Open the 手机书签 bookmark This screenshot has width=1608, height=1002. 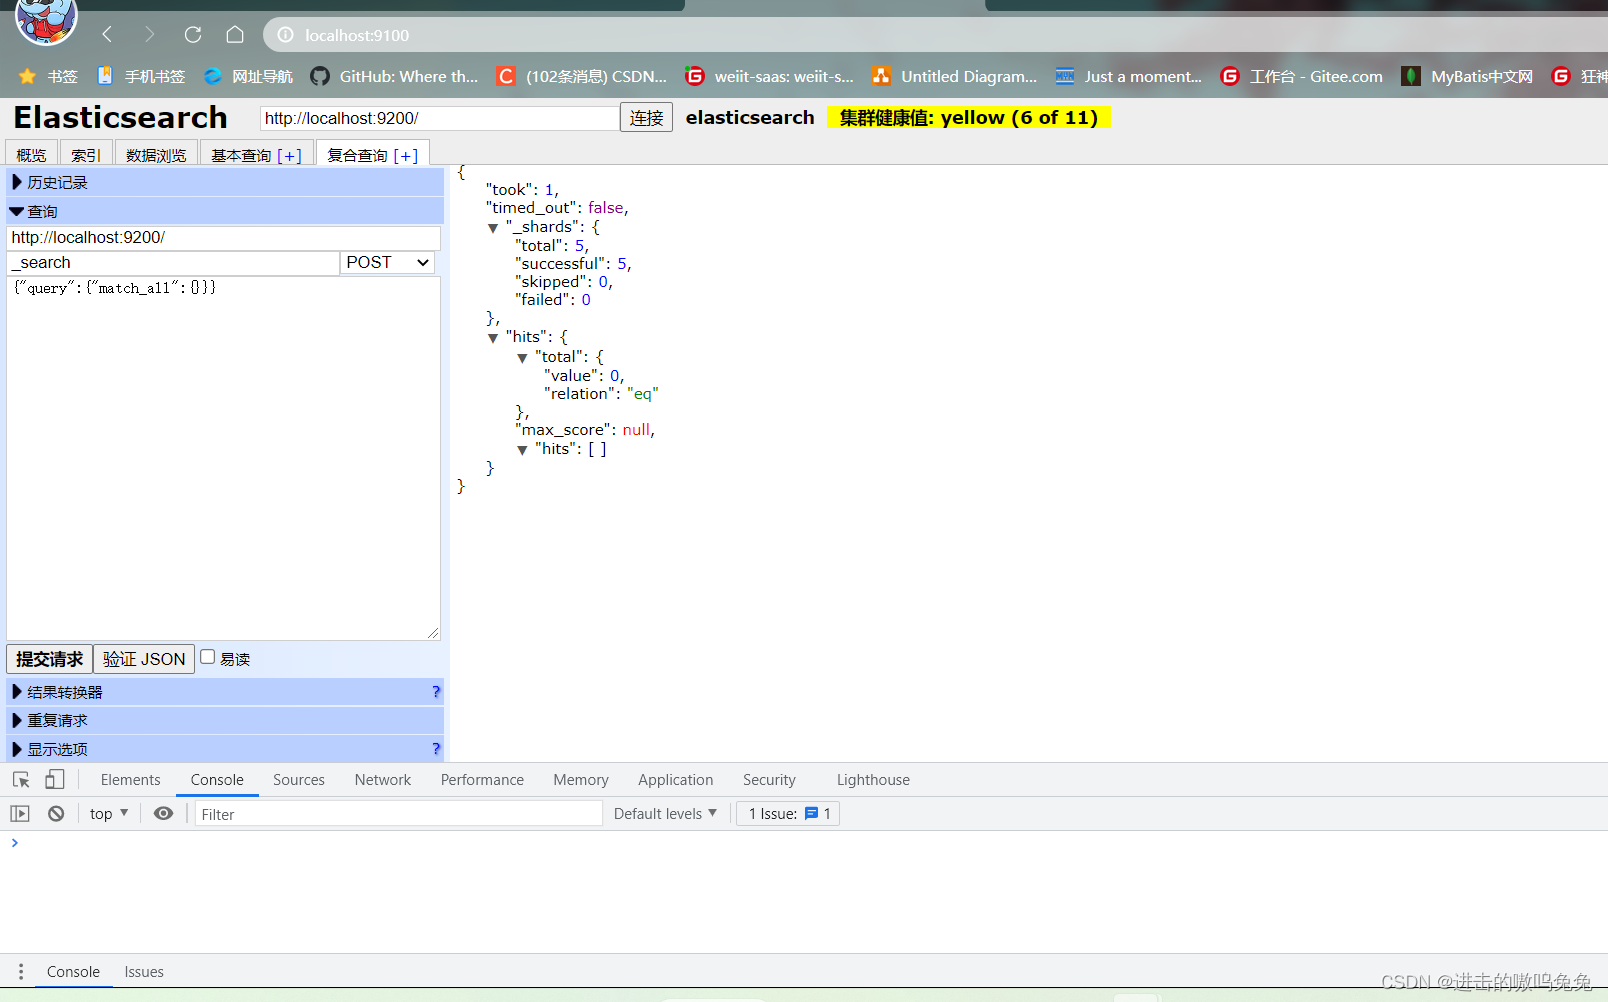(x=141, y=76)
